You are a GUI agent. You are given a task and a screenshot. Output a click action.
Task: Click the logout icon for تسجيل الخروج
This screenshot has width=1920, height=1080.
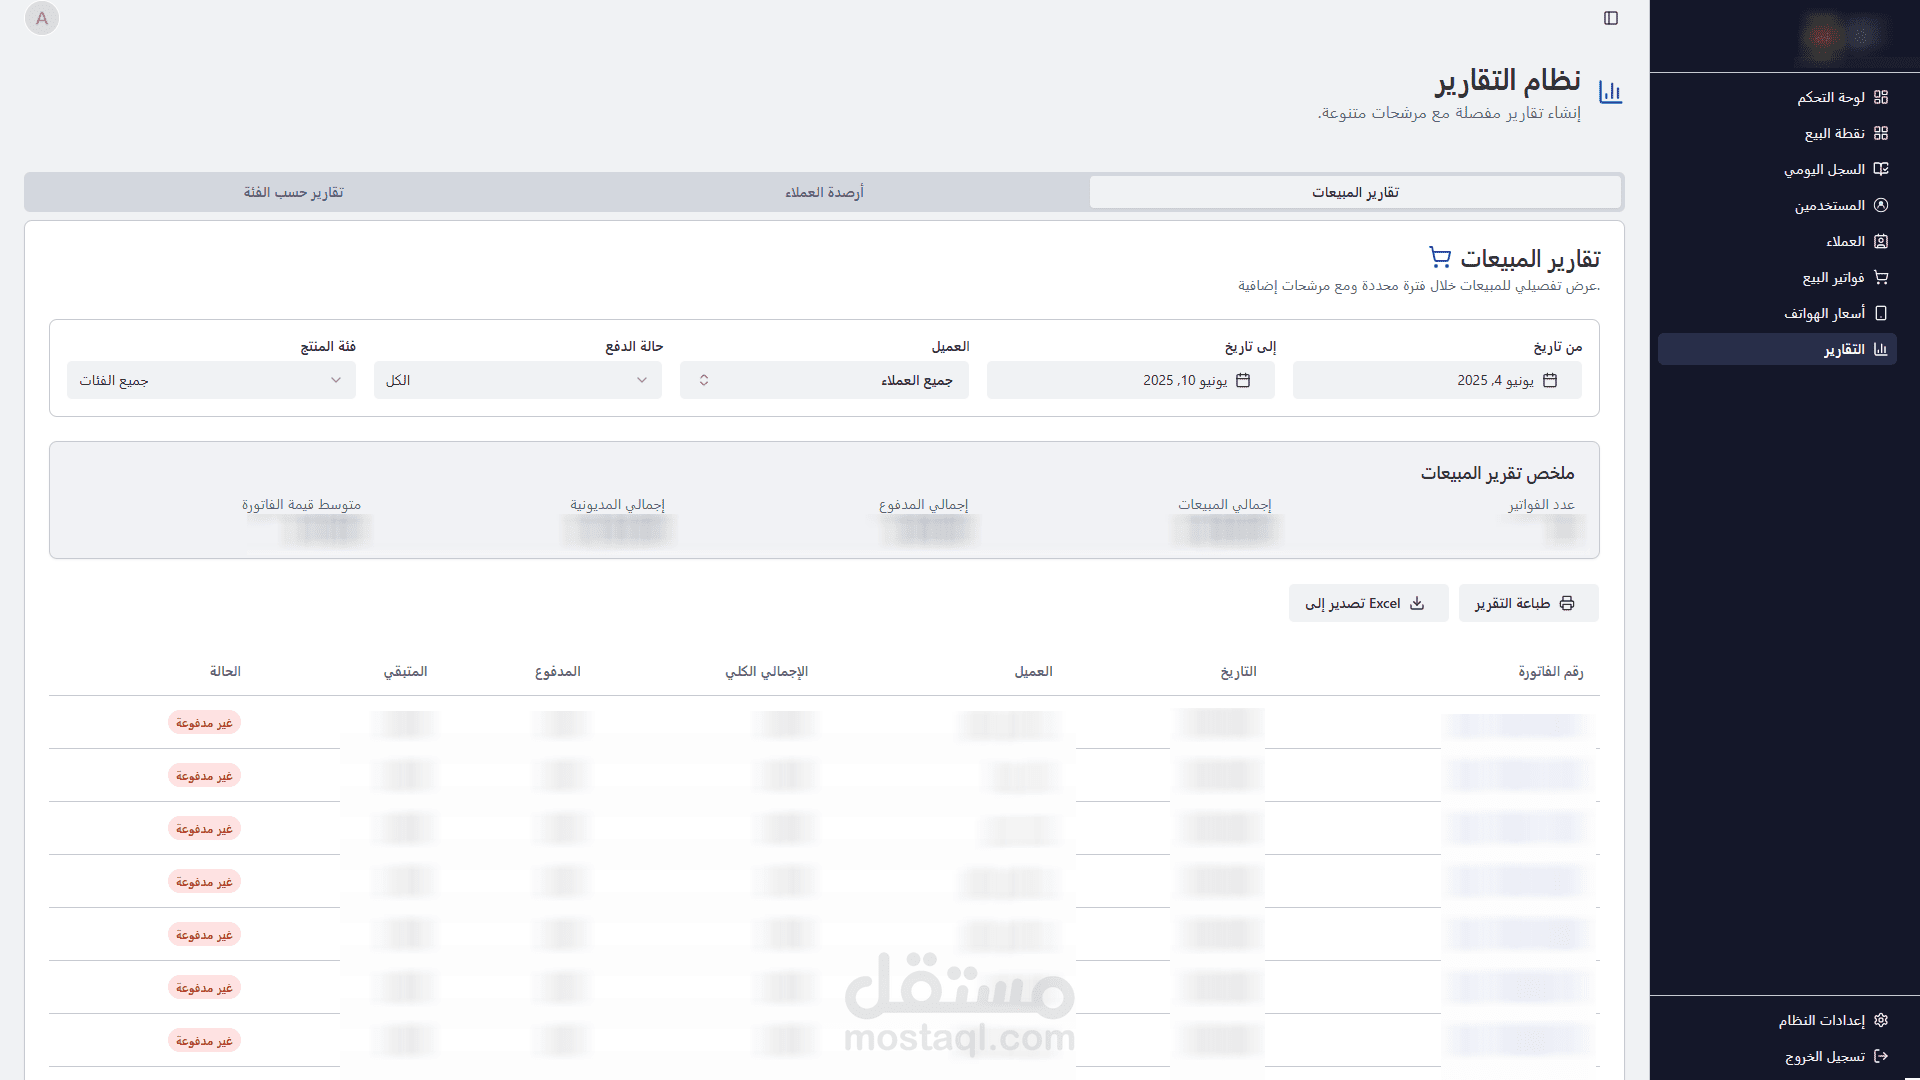click(x=1881, y=1056)
